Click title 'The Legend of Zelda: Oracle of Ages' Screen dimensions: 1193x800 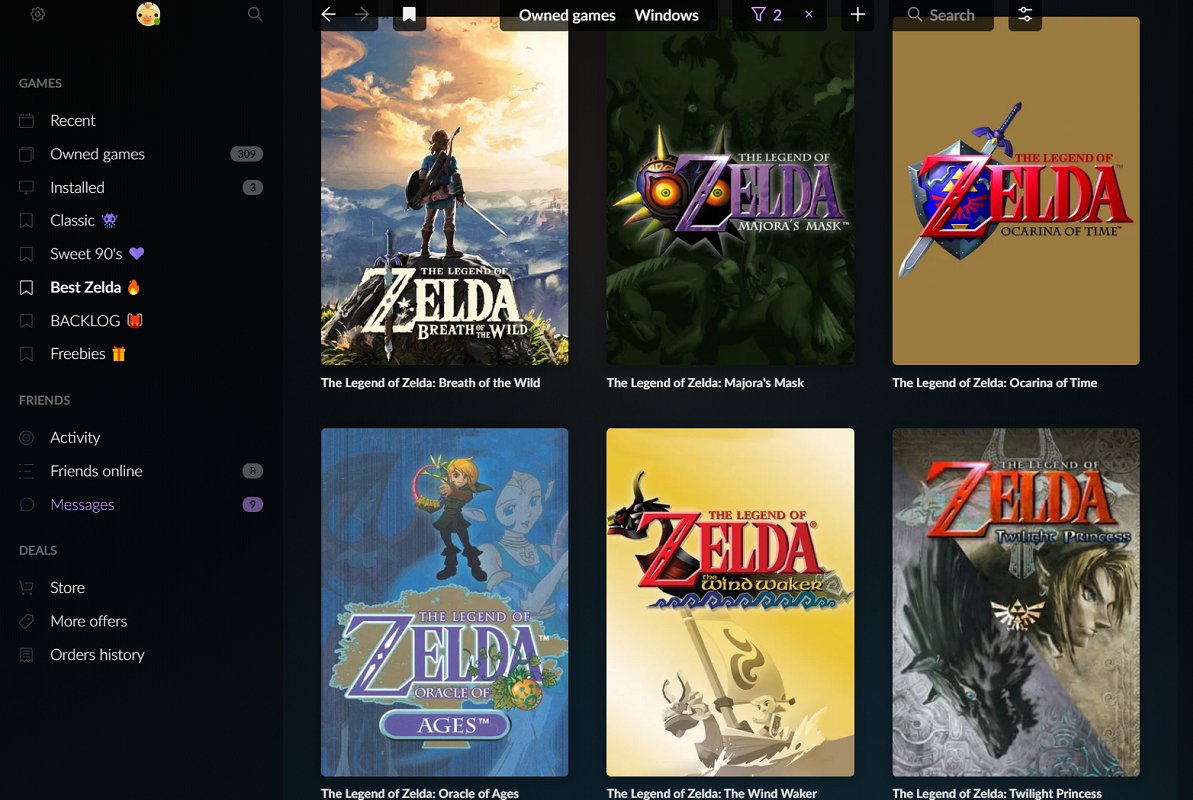[420, 793]
